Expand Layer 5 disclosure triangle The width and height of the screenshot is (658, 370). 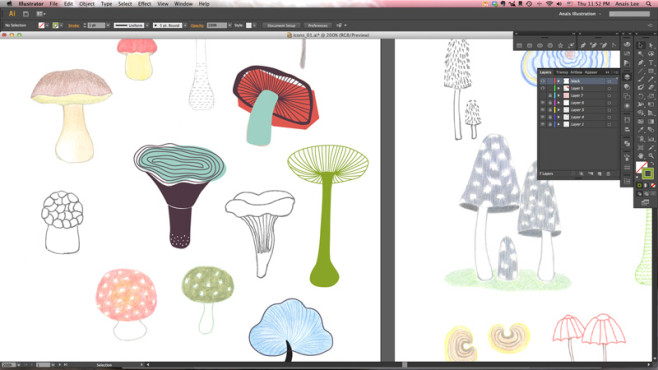[559, 89]
